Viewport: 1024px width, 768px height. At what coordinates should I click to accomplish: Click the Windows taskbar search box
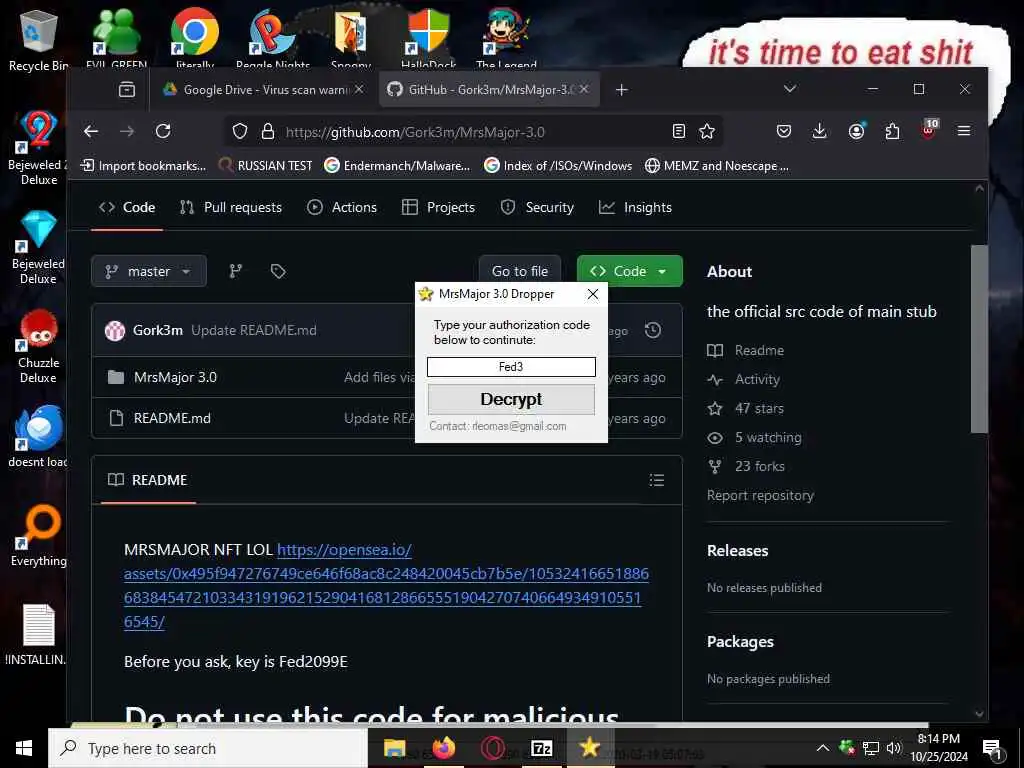coord(208,748)
